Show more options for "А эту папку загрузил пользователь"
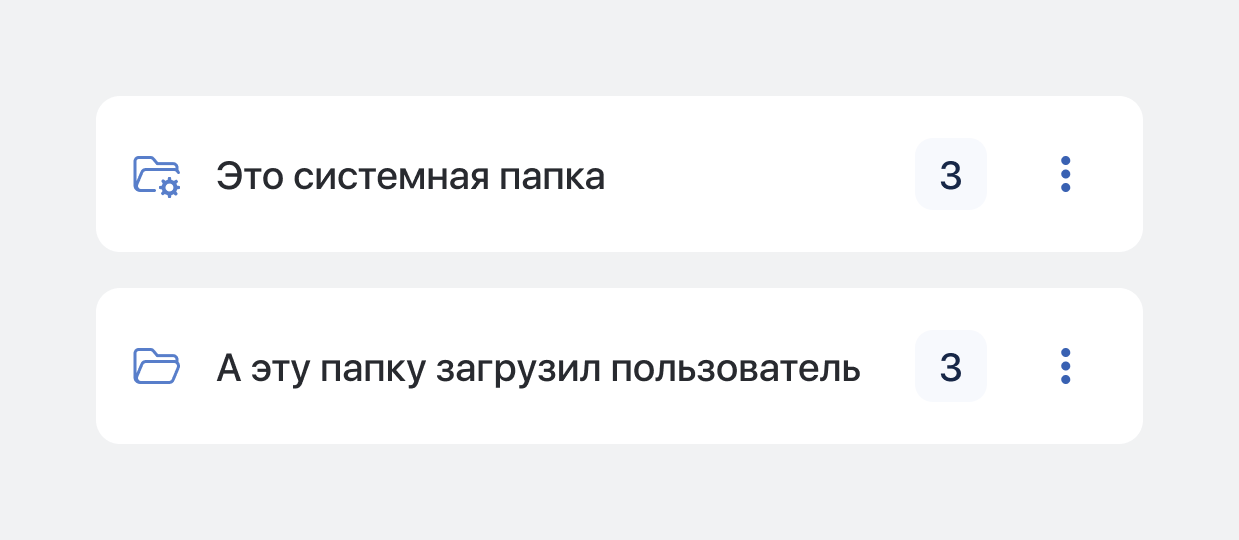The image size is (1239, 540). point(1065,367)
